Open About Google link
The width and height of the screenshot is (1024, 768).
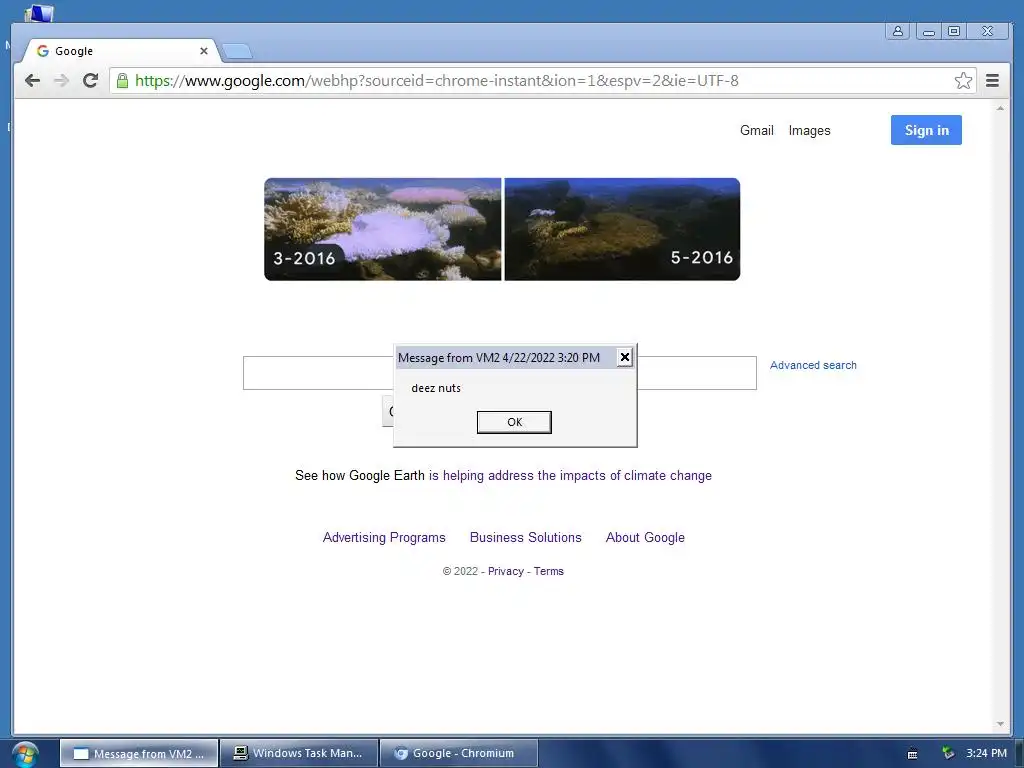click(645, 537)
